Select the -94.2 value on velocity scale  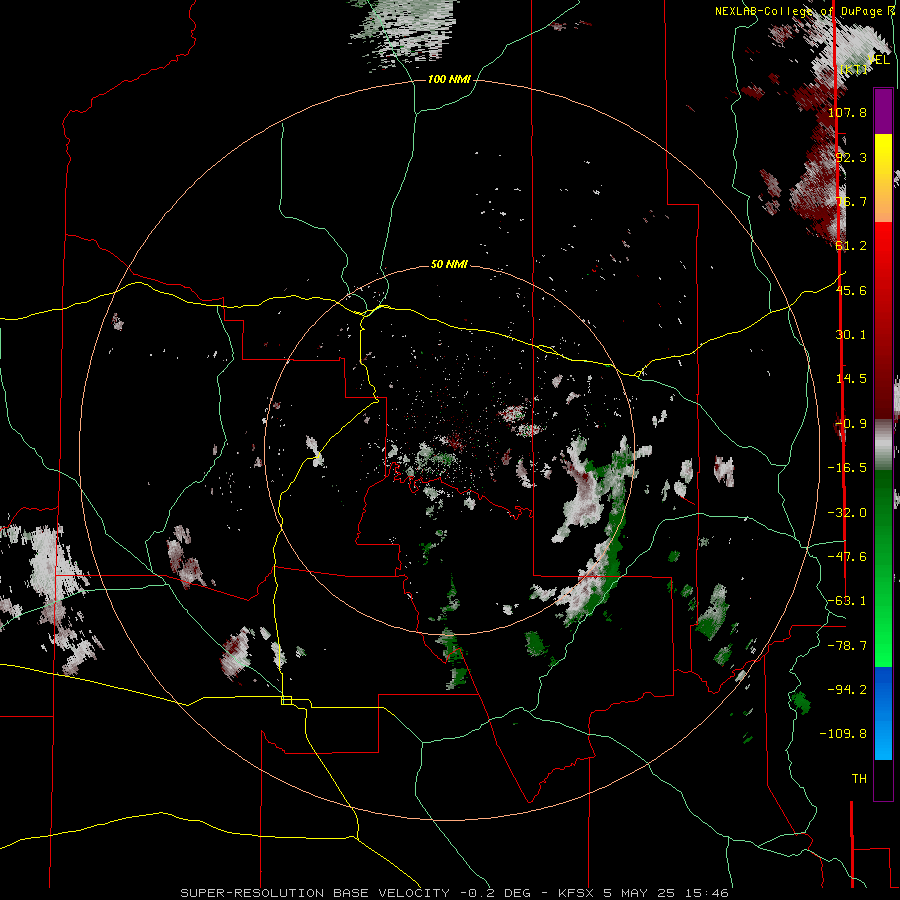click(847, 690)
